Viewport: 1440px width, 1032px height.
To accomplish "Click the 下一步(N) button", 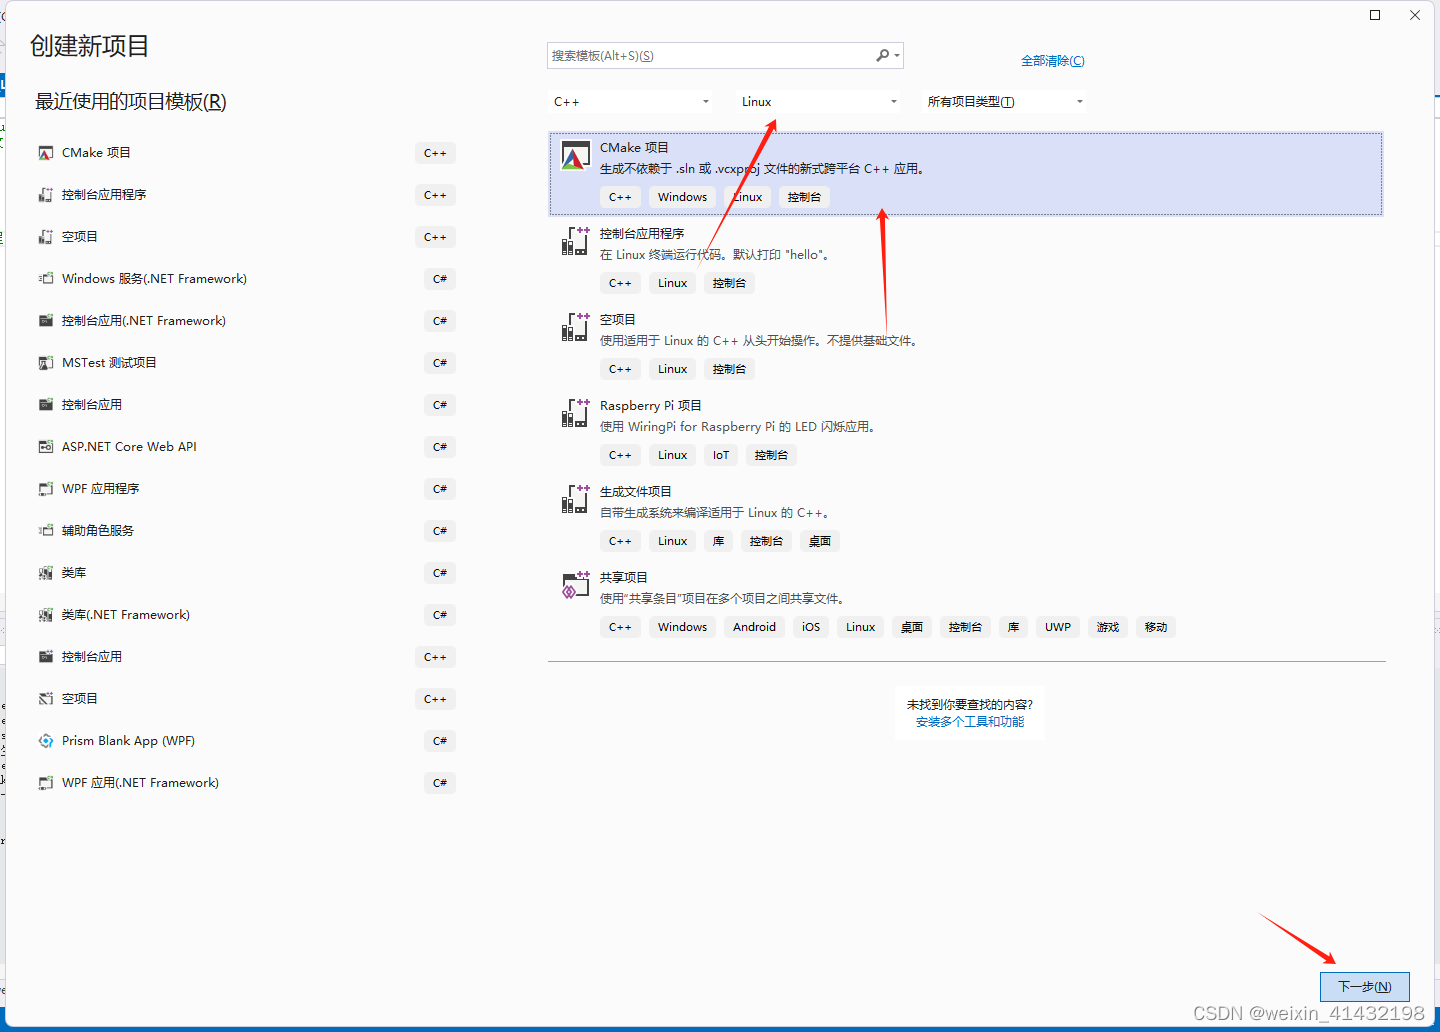I will point(1364,986).
